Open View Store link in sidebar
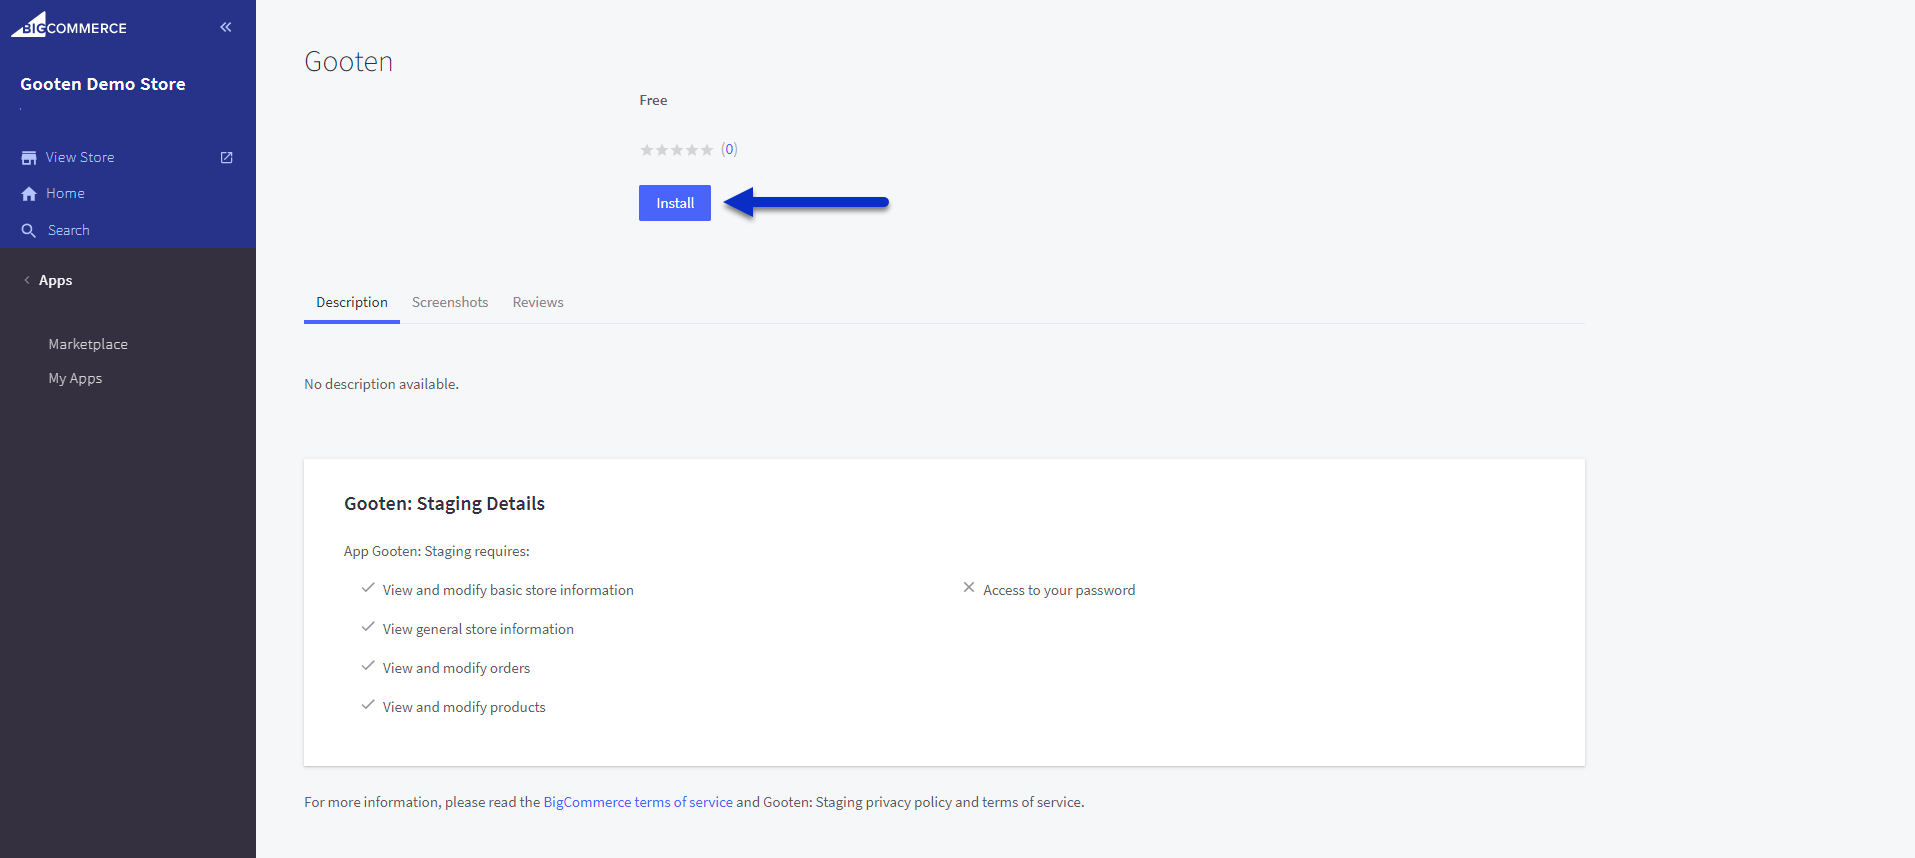Image resolution: width=1915 pixels, height=858 pixels. 80,157
